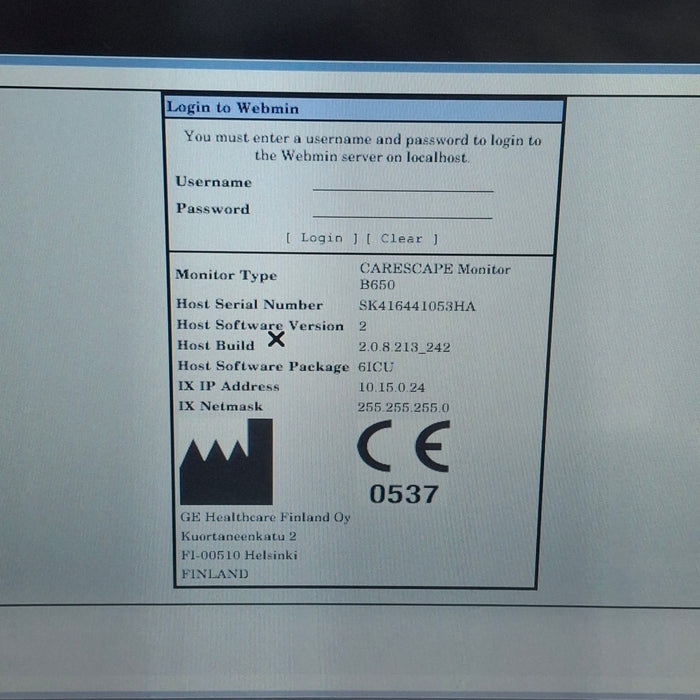
Task: Click the CE mark symbol
Action: point(404,446)
